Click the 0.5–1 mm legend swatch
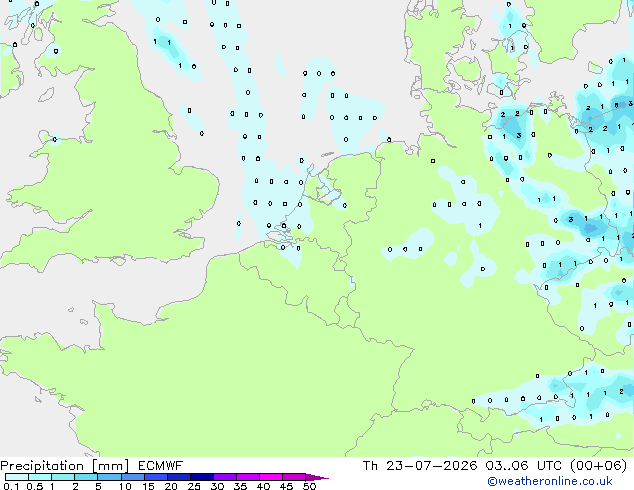 [40, 477]
